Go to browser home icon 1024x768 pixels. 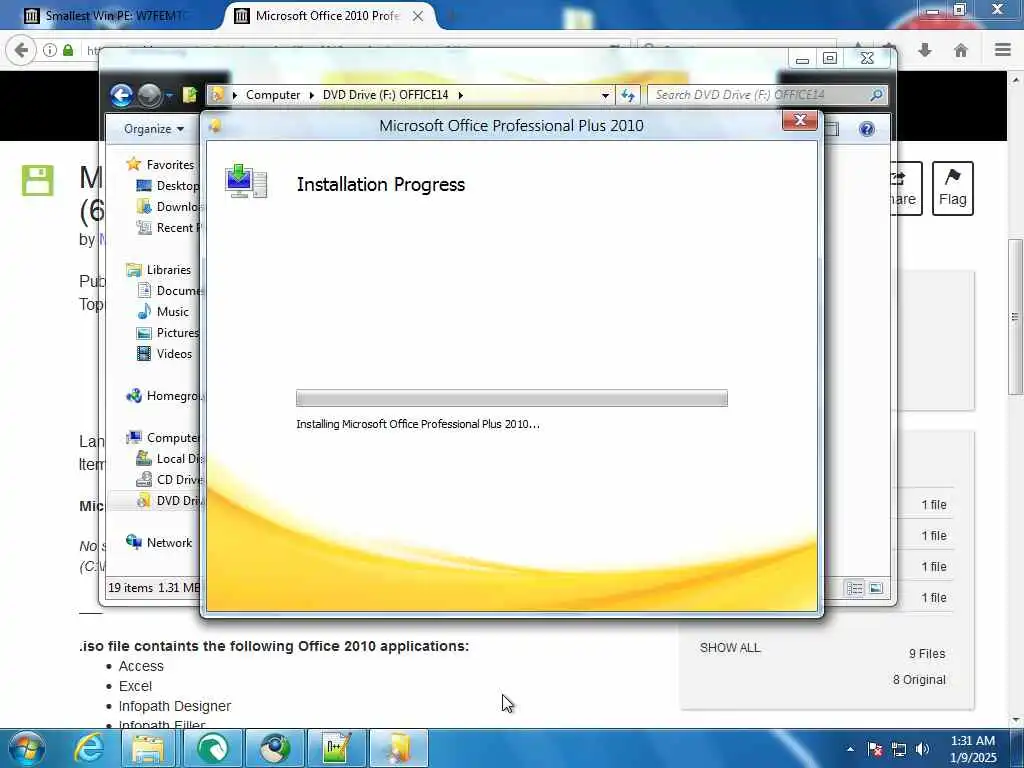coord(961,50)
